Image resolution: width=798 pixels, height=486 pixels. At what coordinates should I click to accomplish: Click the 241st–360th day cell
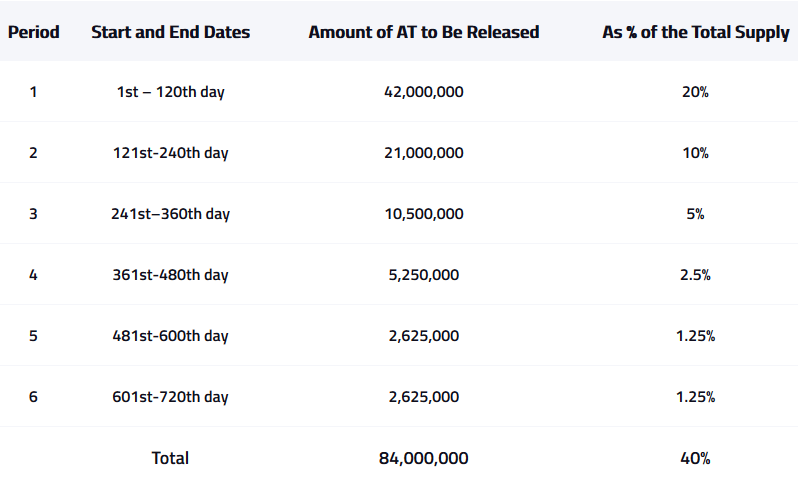point(170,214)
